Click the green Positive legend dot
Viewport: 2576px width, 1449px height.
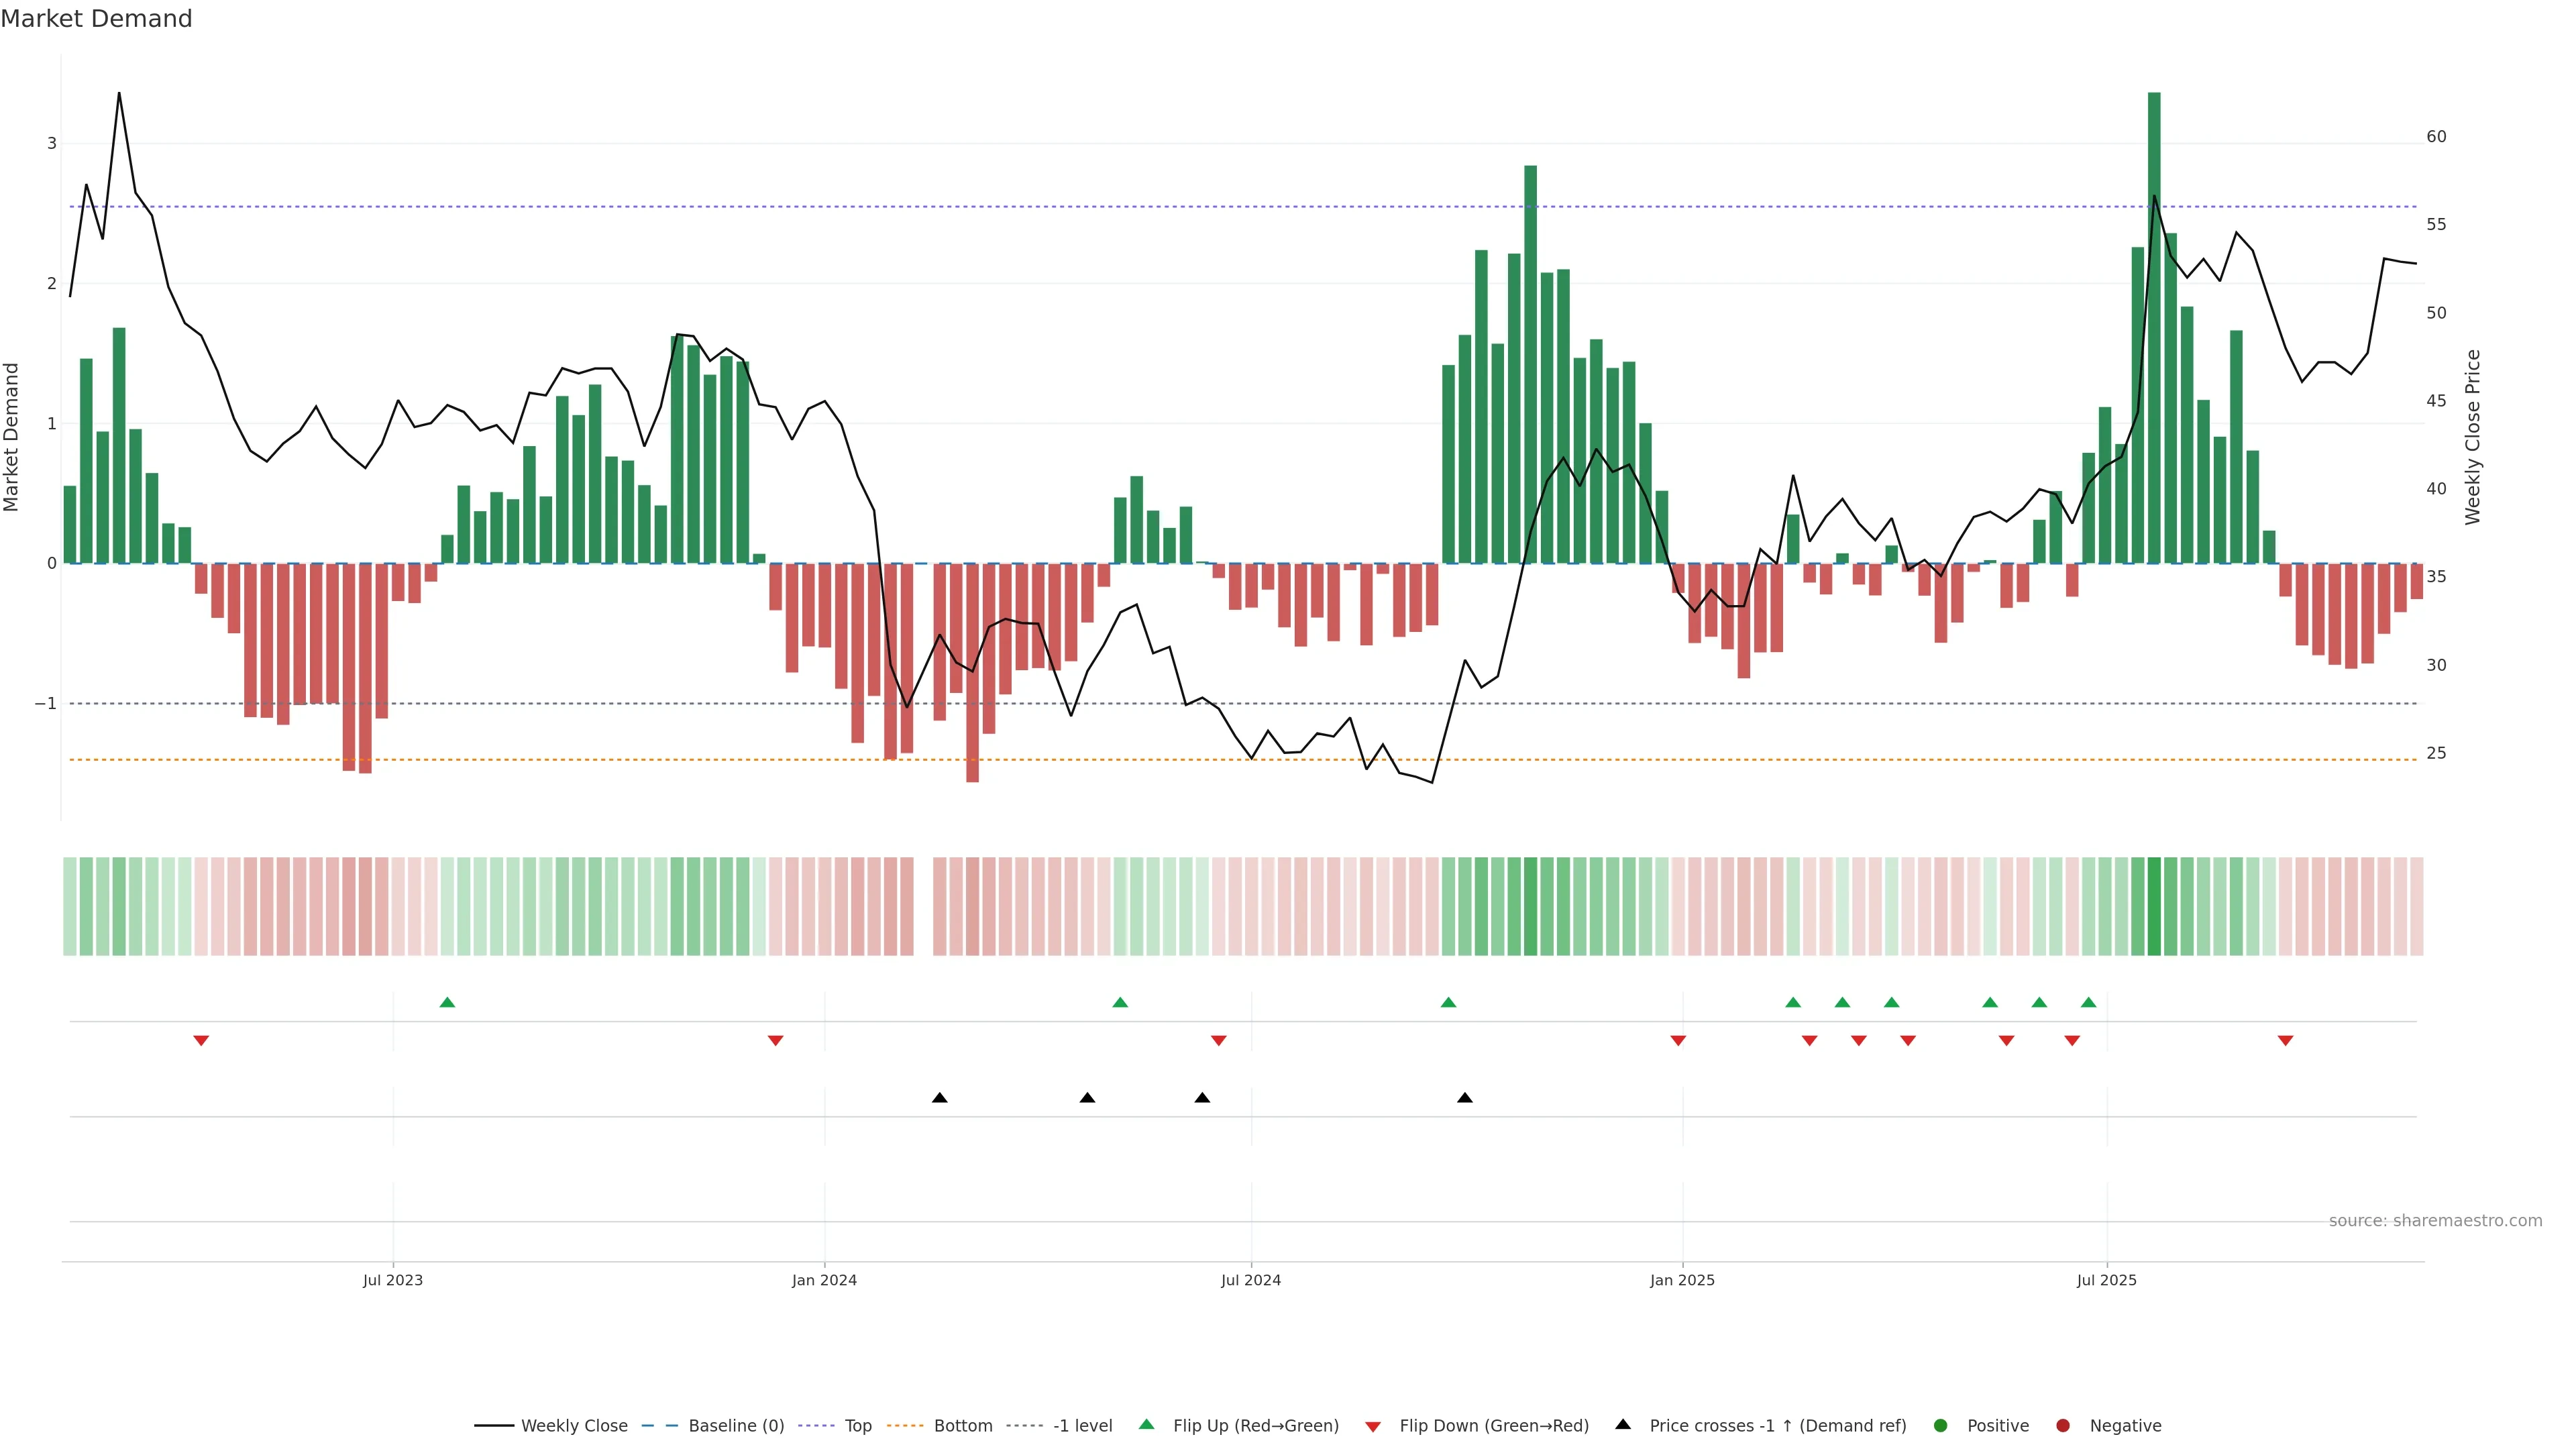coord(1941,1425)
